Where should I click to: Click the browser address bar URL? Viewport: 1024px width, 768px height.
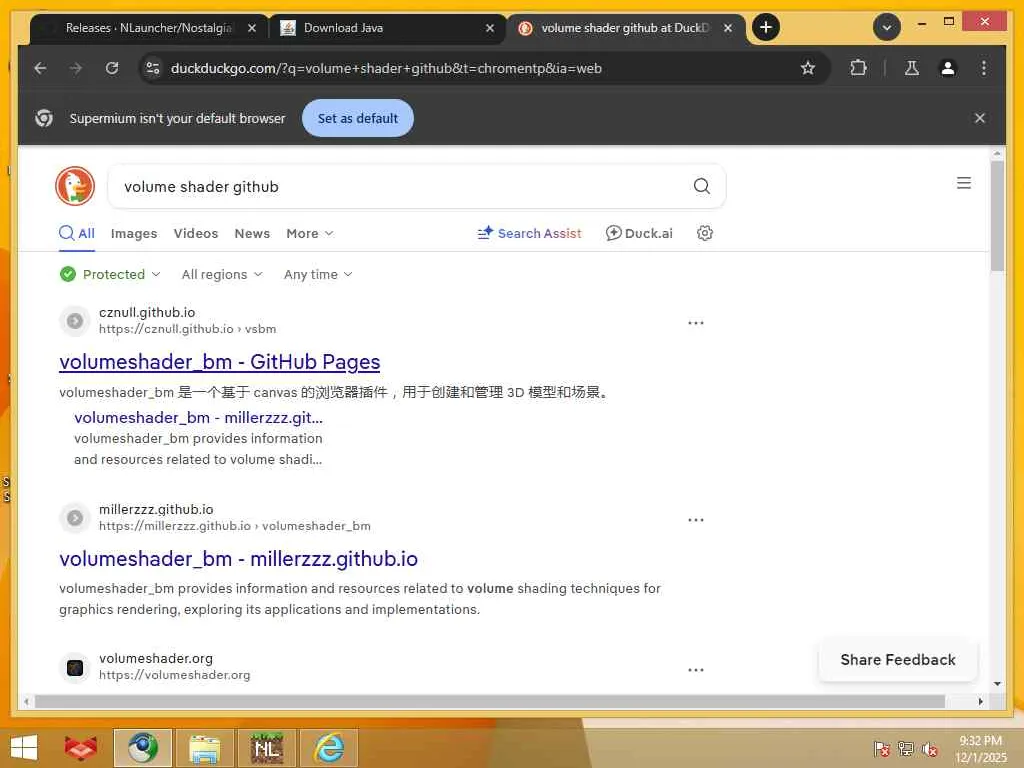coord(386,68)
